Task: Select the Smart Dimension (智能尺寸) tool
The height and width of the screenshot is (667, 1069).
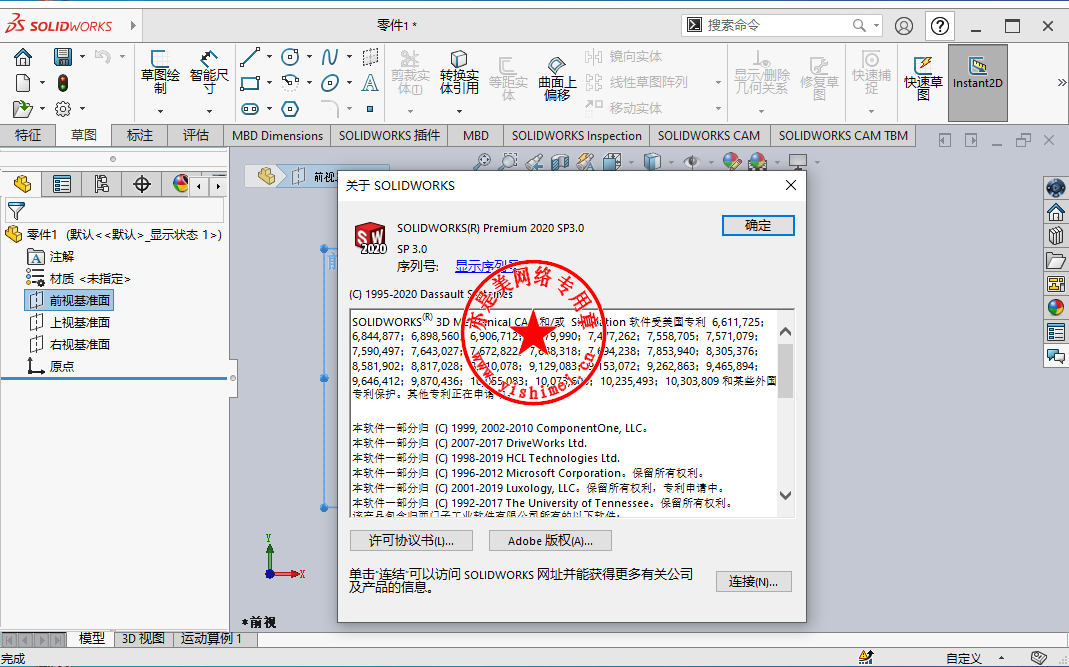Action: click(x=209, y=74)
